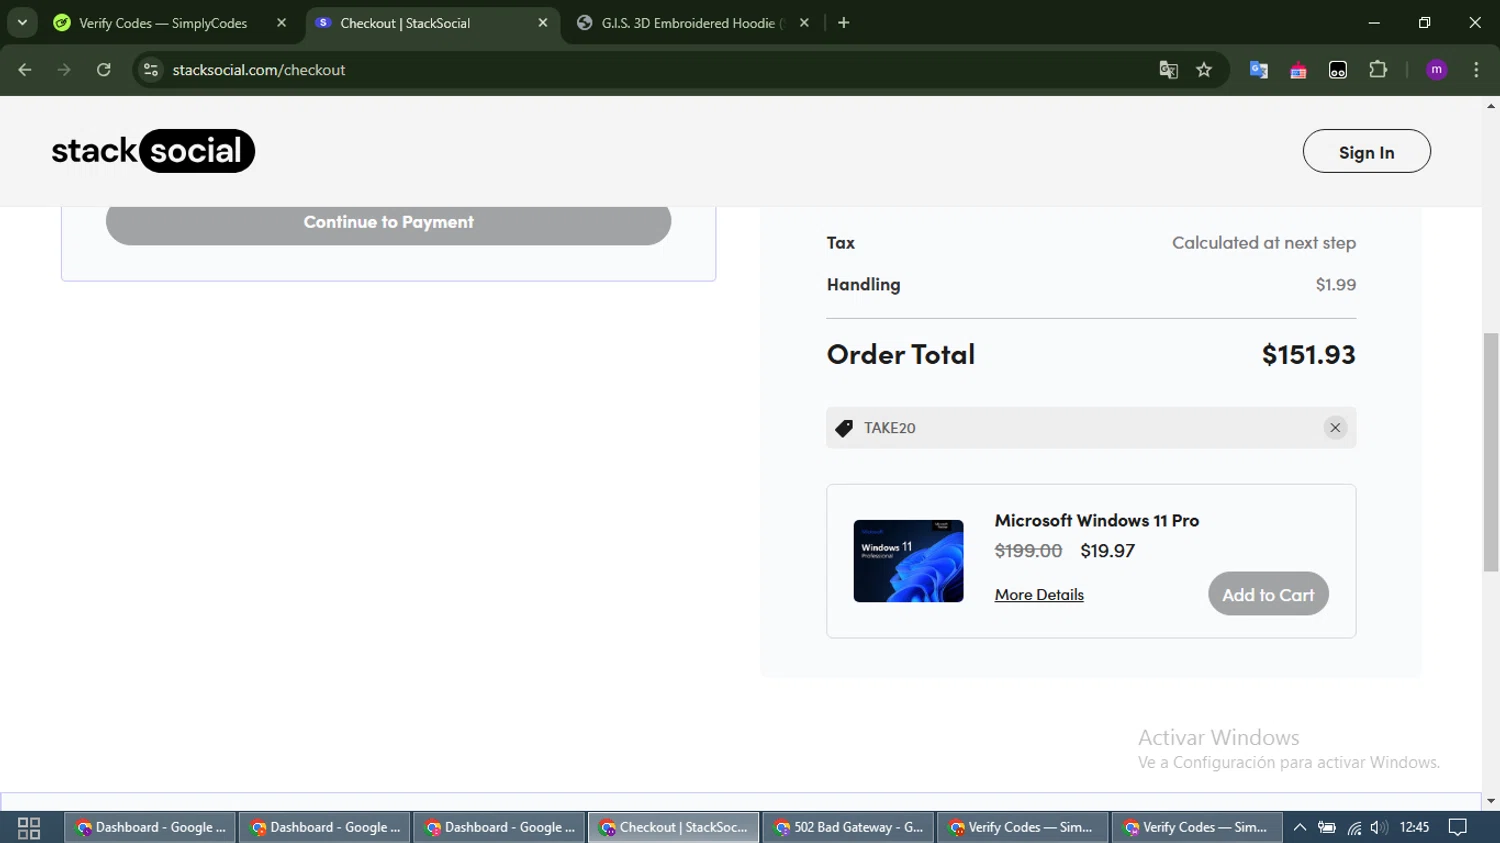Open the Google Translate page icon
Screen dimensions: 1500x843
pos(1168,70)
